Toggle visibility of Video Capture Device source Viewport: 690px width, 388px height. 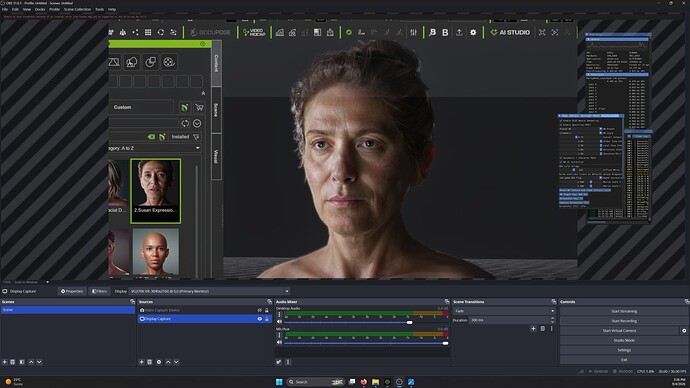260,310
